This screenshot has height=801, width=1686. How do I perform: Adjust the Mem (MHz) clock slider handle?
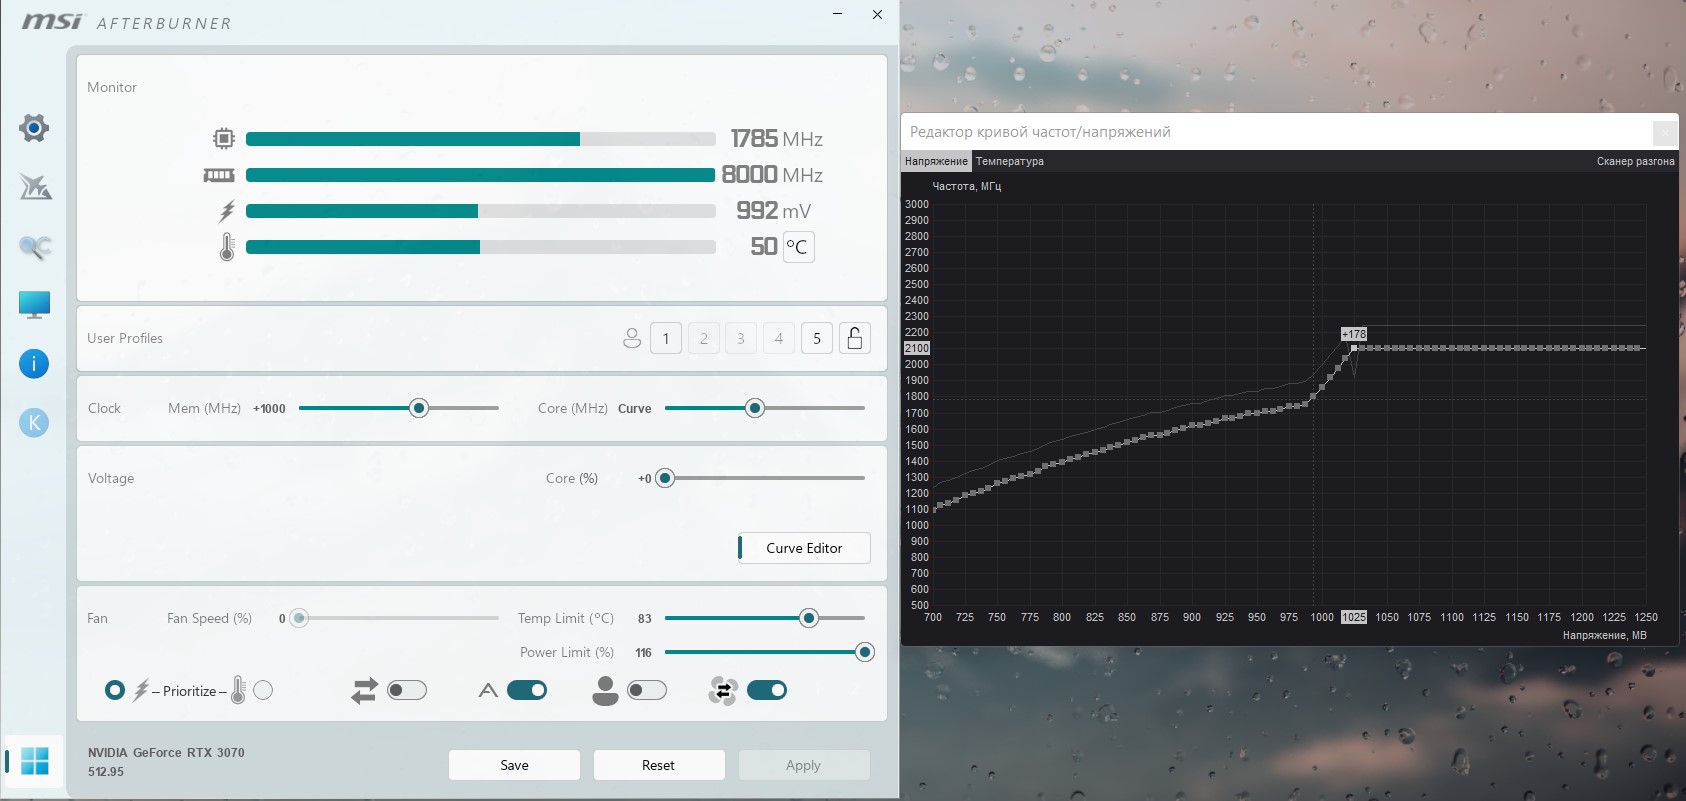tap(419, 408)
